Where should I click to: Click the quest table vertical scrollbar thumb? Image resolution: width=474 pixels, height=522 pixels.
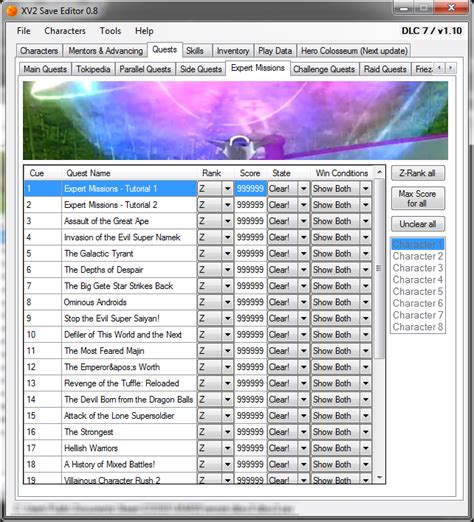click(379, 268)
